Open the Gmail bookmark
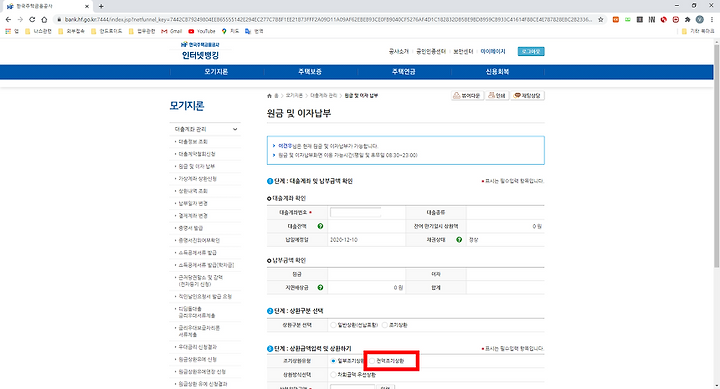Screen dimensions: 720x389 click(x=172, y=31)
